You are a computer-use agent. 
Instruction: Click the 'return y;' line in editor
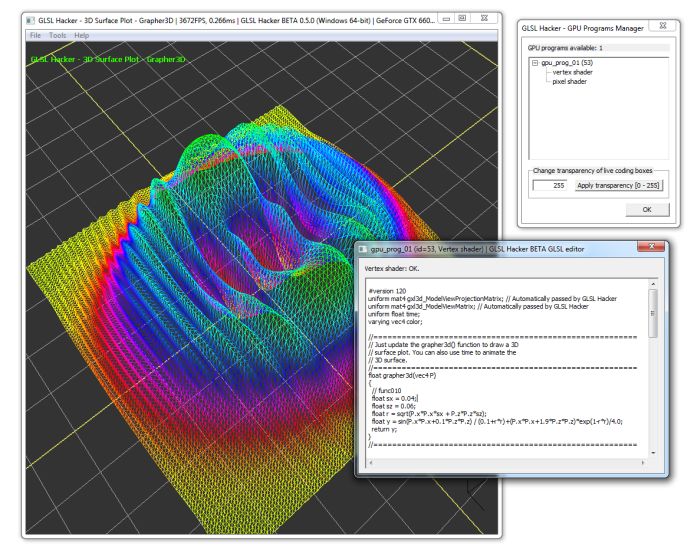coord(384,429)
